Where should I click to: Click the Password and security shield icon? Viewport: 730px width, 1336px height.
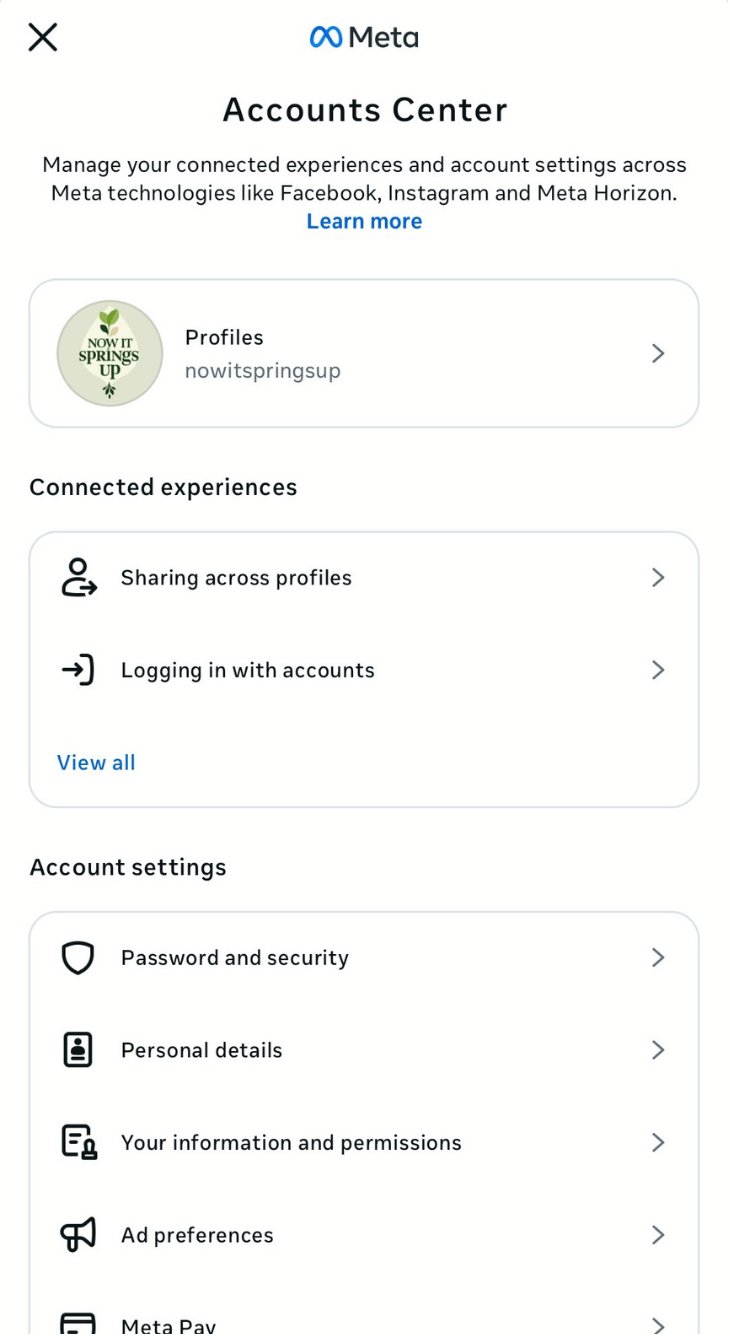pos(78,958)
